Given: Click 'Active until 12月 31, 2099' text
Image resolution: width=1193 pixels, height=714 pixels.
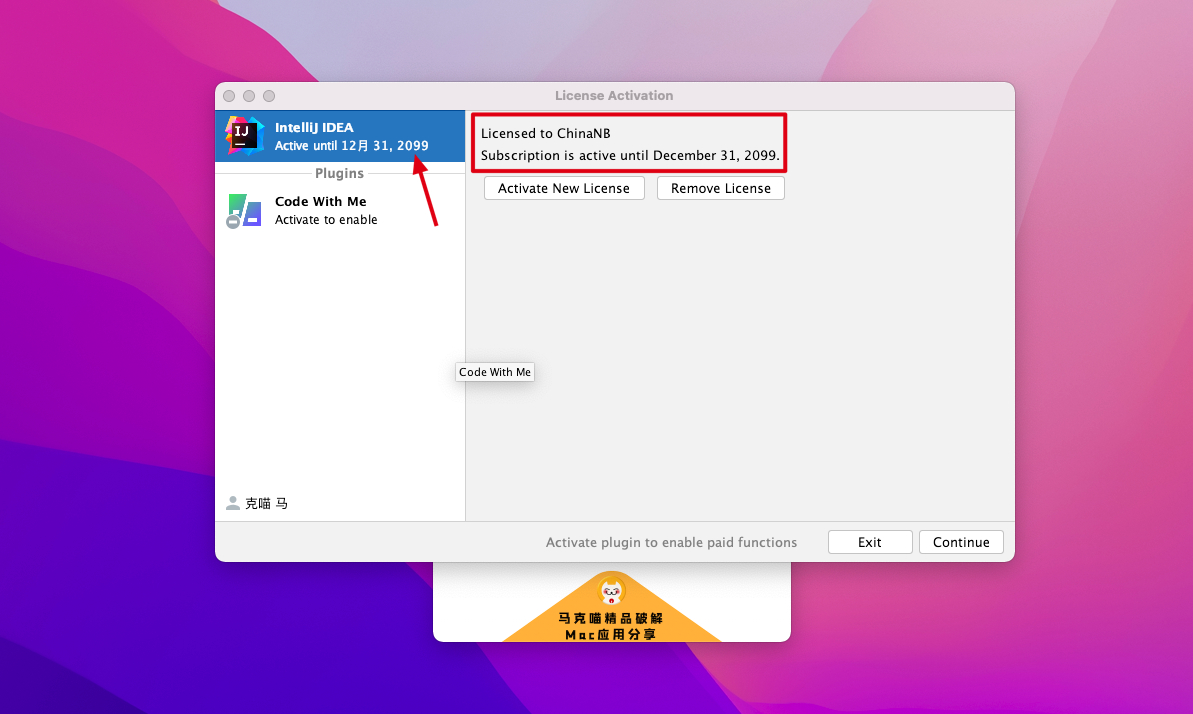Looking at the screenshot, I should [352, 145].
